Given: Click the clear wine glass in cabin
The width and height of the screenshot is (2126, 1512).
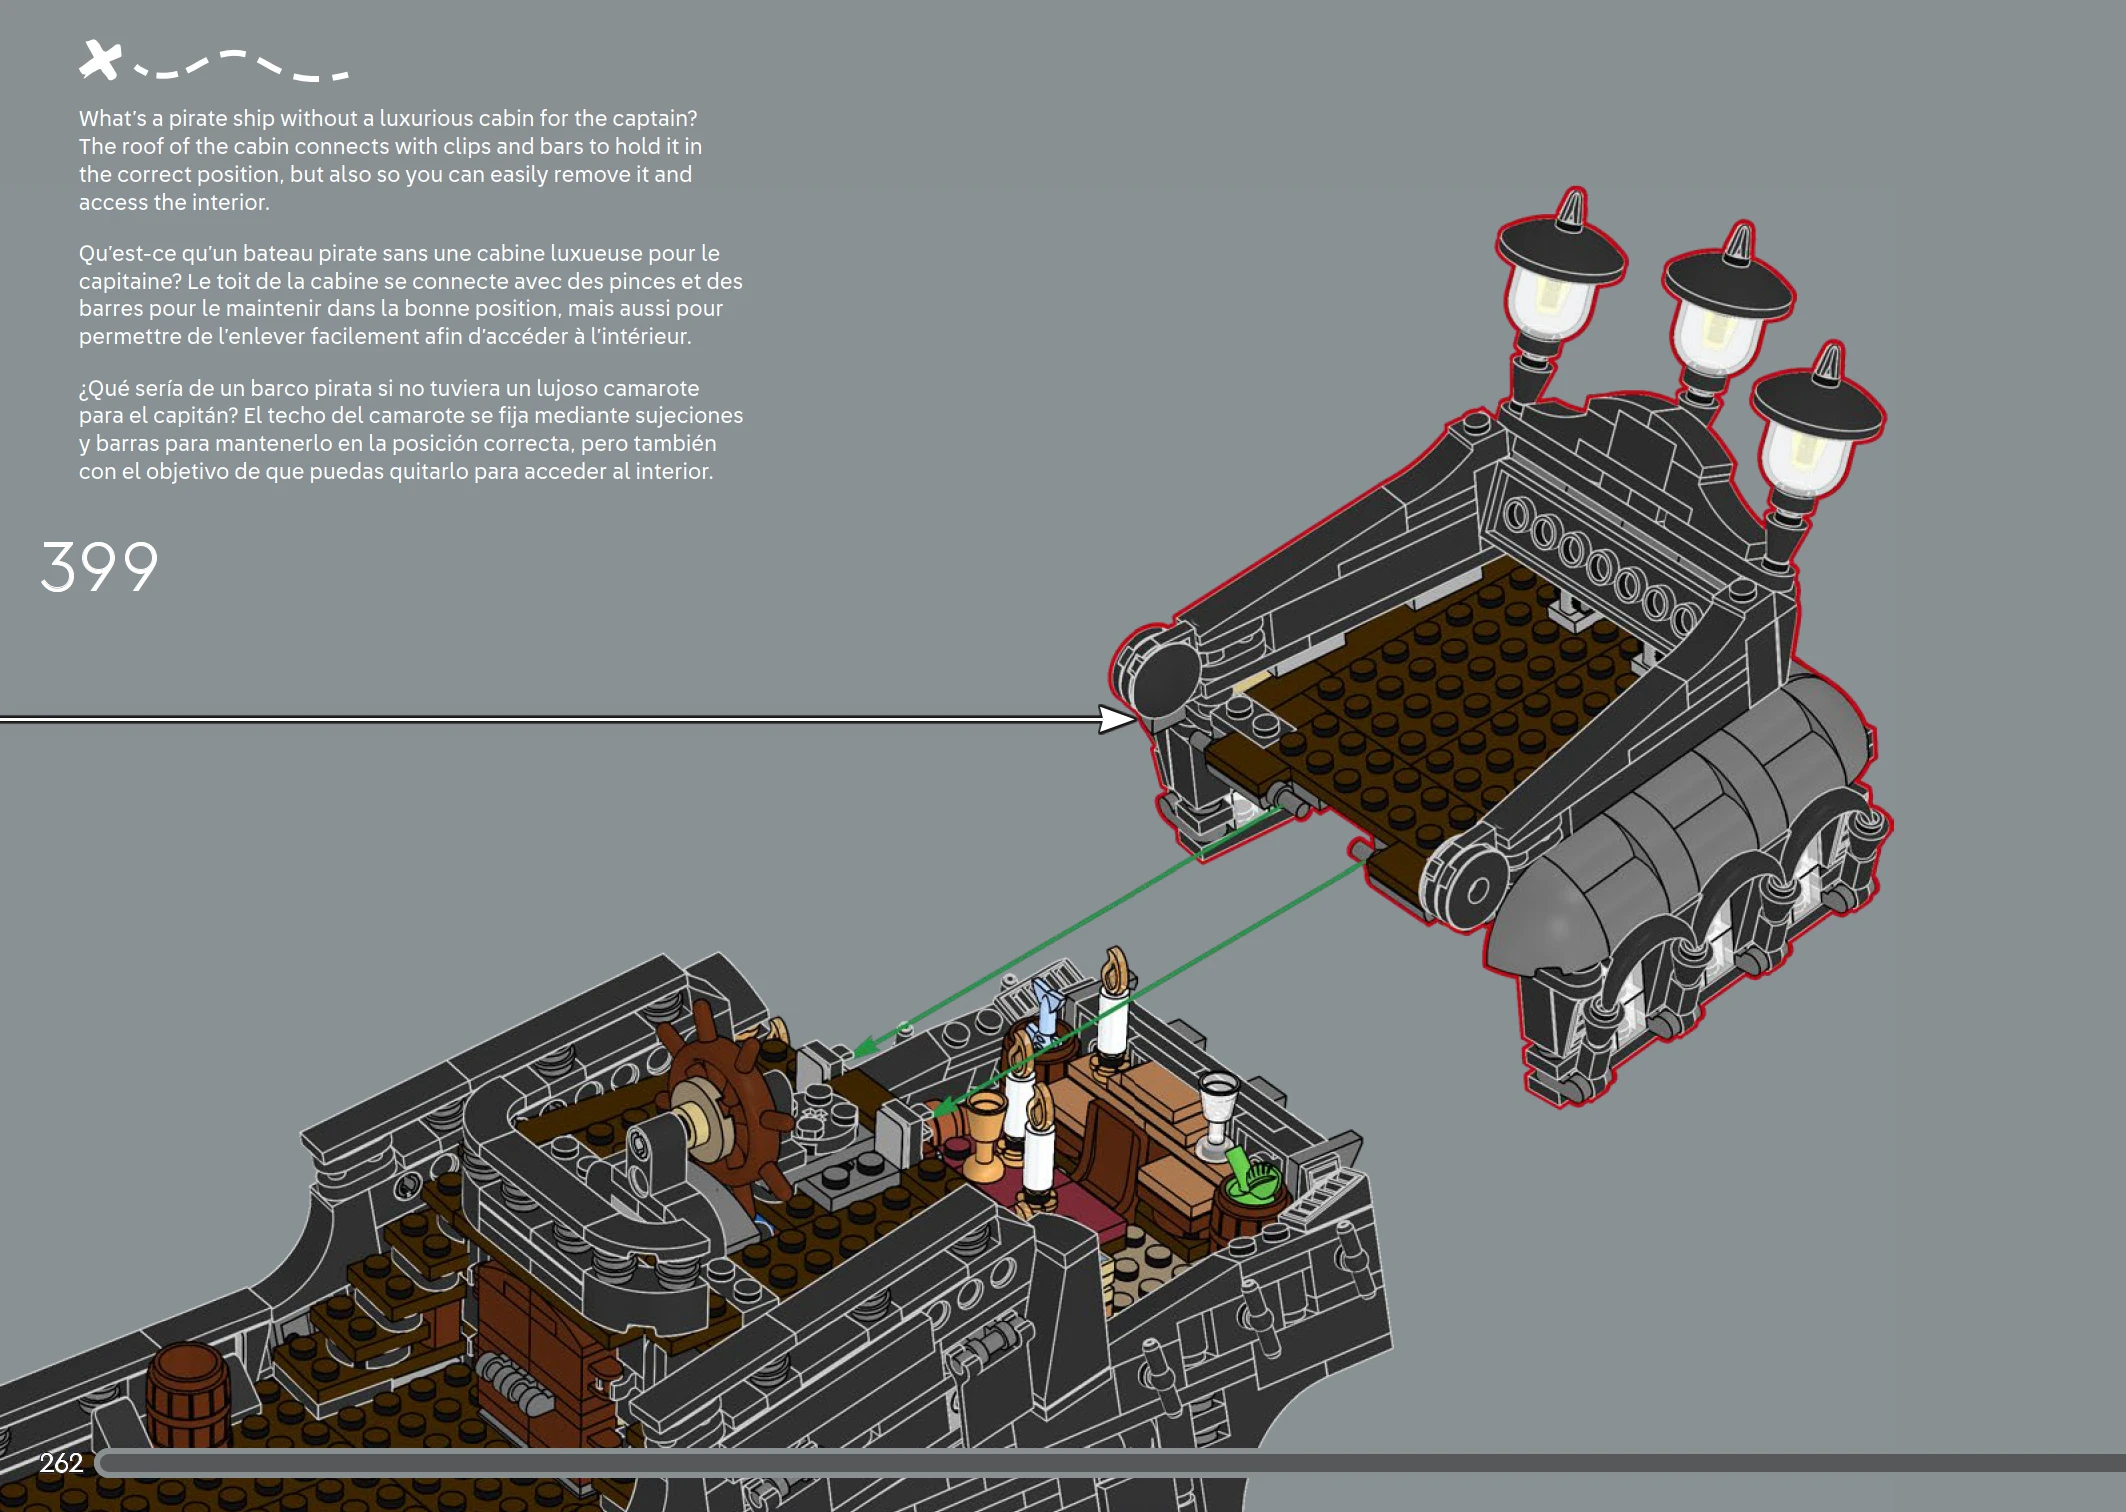Looking at the screenshot, I should 1217,1104.
